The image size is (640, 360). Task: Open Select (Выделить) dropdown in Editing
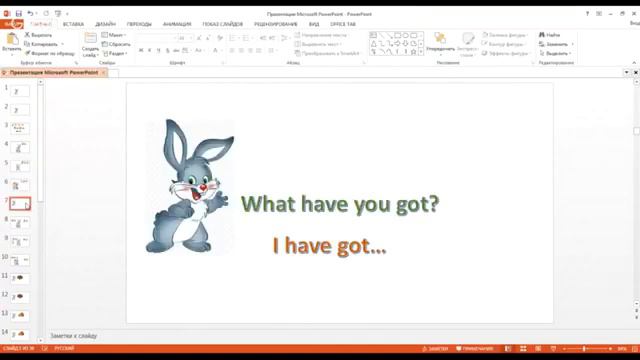(x=555, y=53)
